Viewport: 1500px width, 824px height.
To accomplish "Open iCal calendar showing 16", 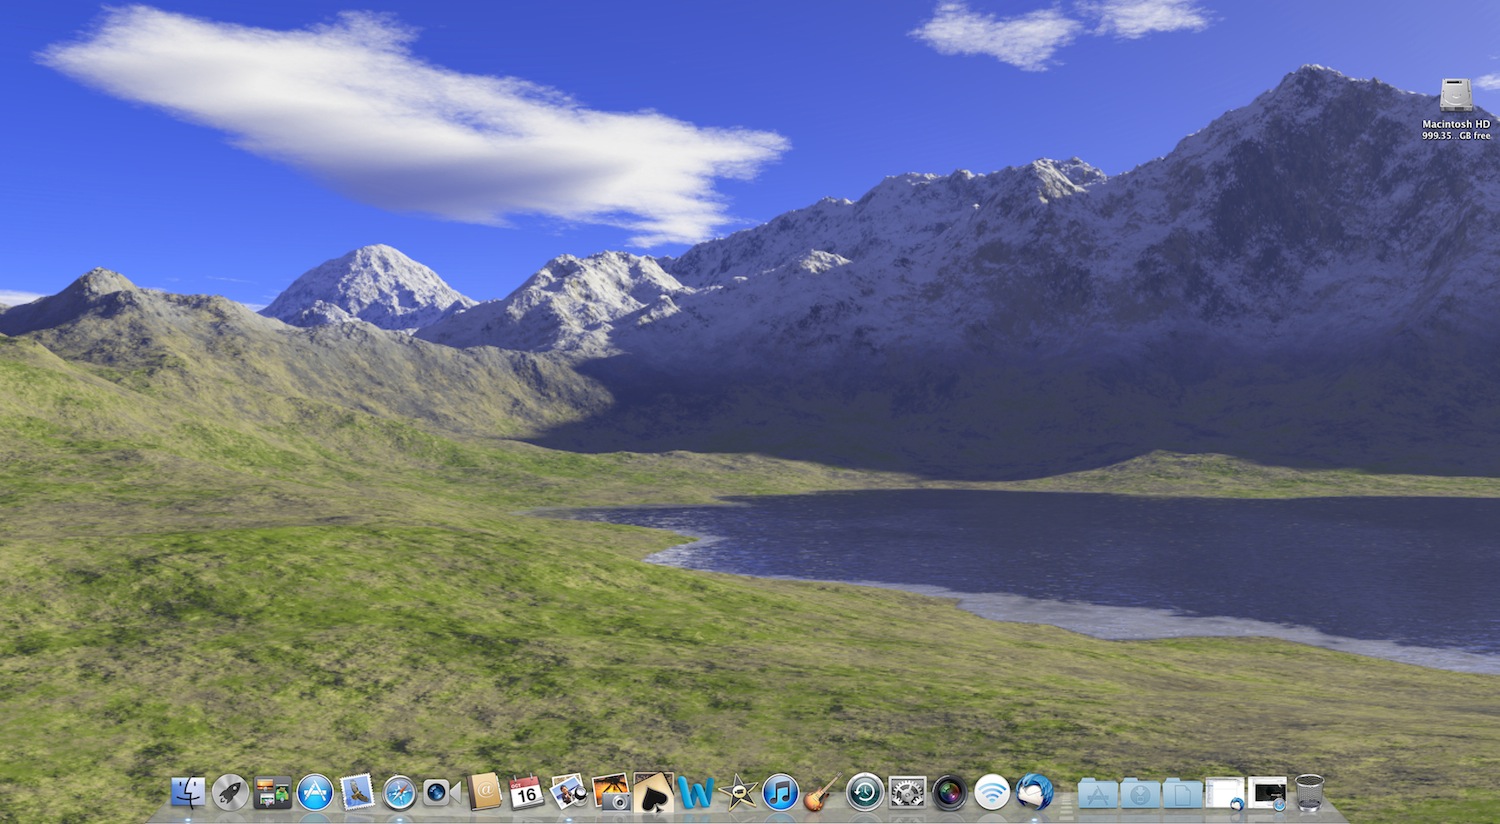I will (x=526, y=793).
